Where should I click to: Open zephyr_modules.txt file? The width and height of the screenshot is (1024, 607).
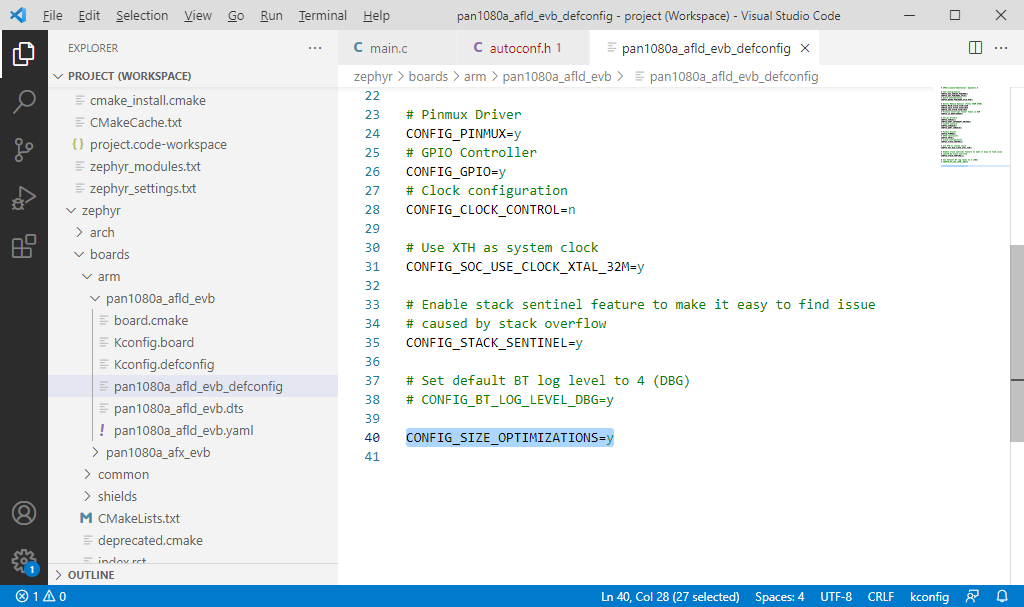tap(193, 167)
